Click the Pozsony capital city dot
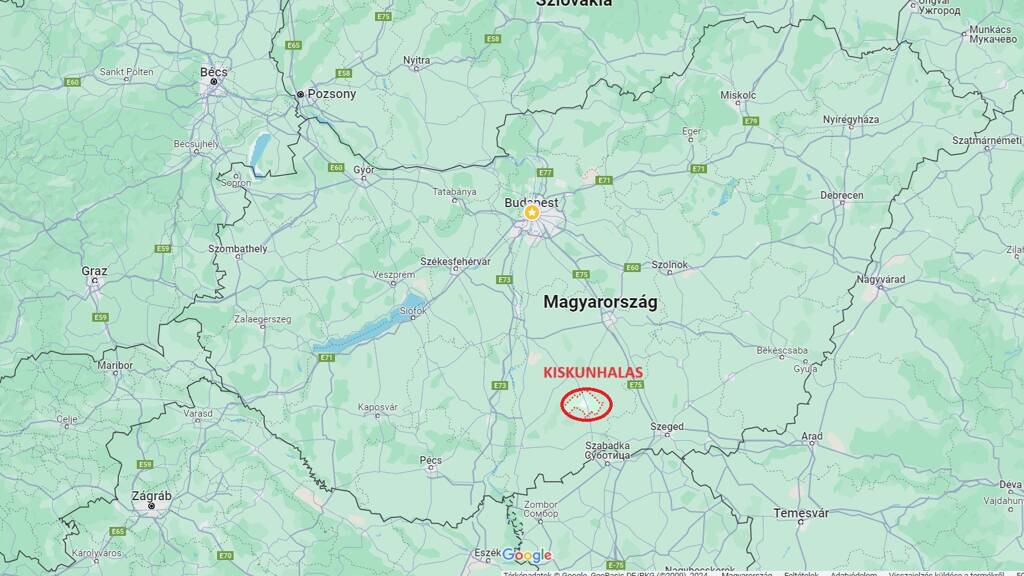1024x576 pixels. [300, 95]
